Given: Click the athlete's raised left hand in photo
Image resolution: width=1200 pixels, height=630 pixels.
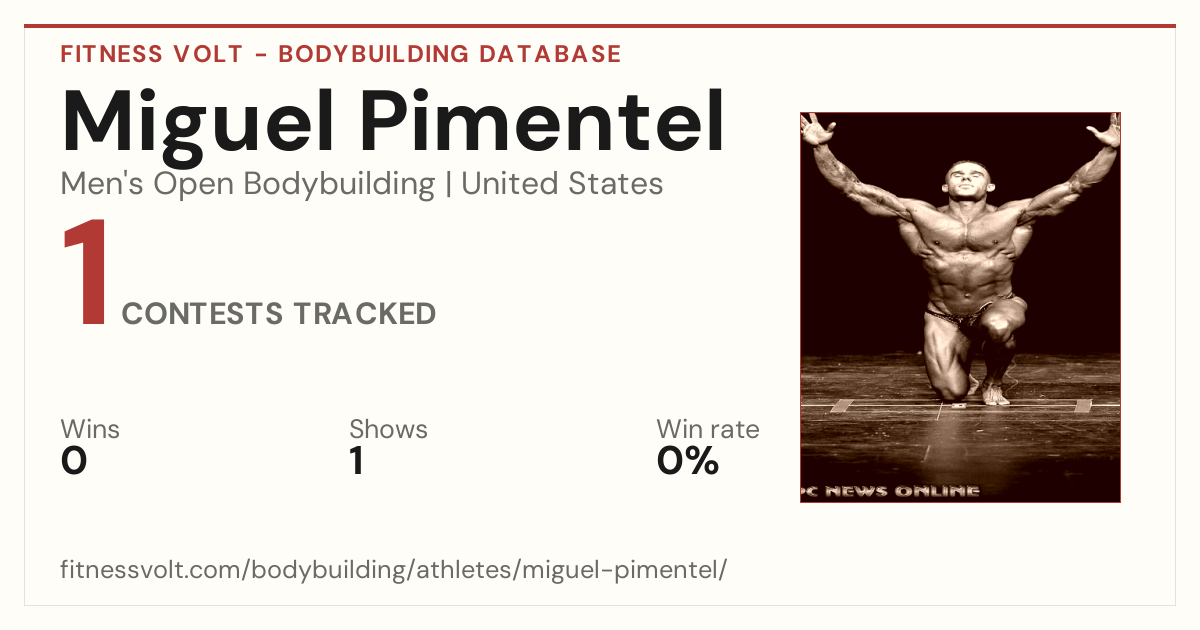Looking at the screenshot, I should coord(1106,130).
